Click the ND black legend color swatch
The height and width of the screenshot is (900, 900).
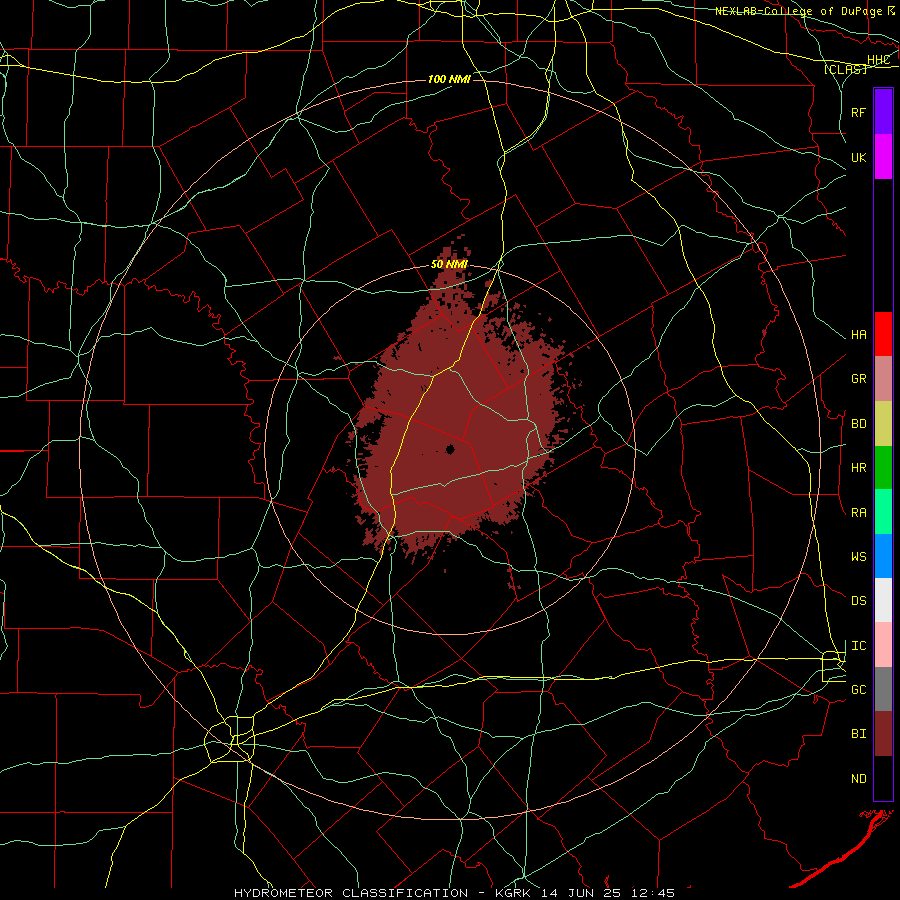(x=883, y=778)
